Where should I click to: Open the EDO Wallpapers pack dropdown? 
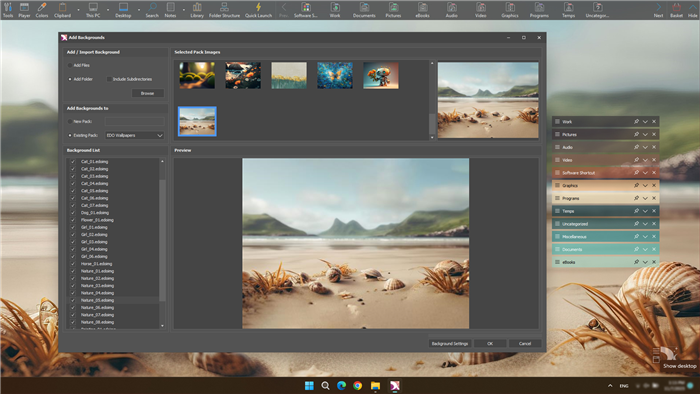[x=134, y=135]
